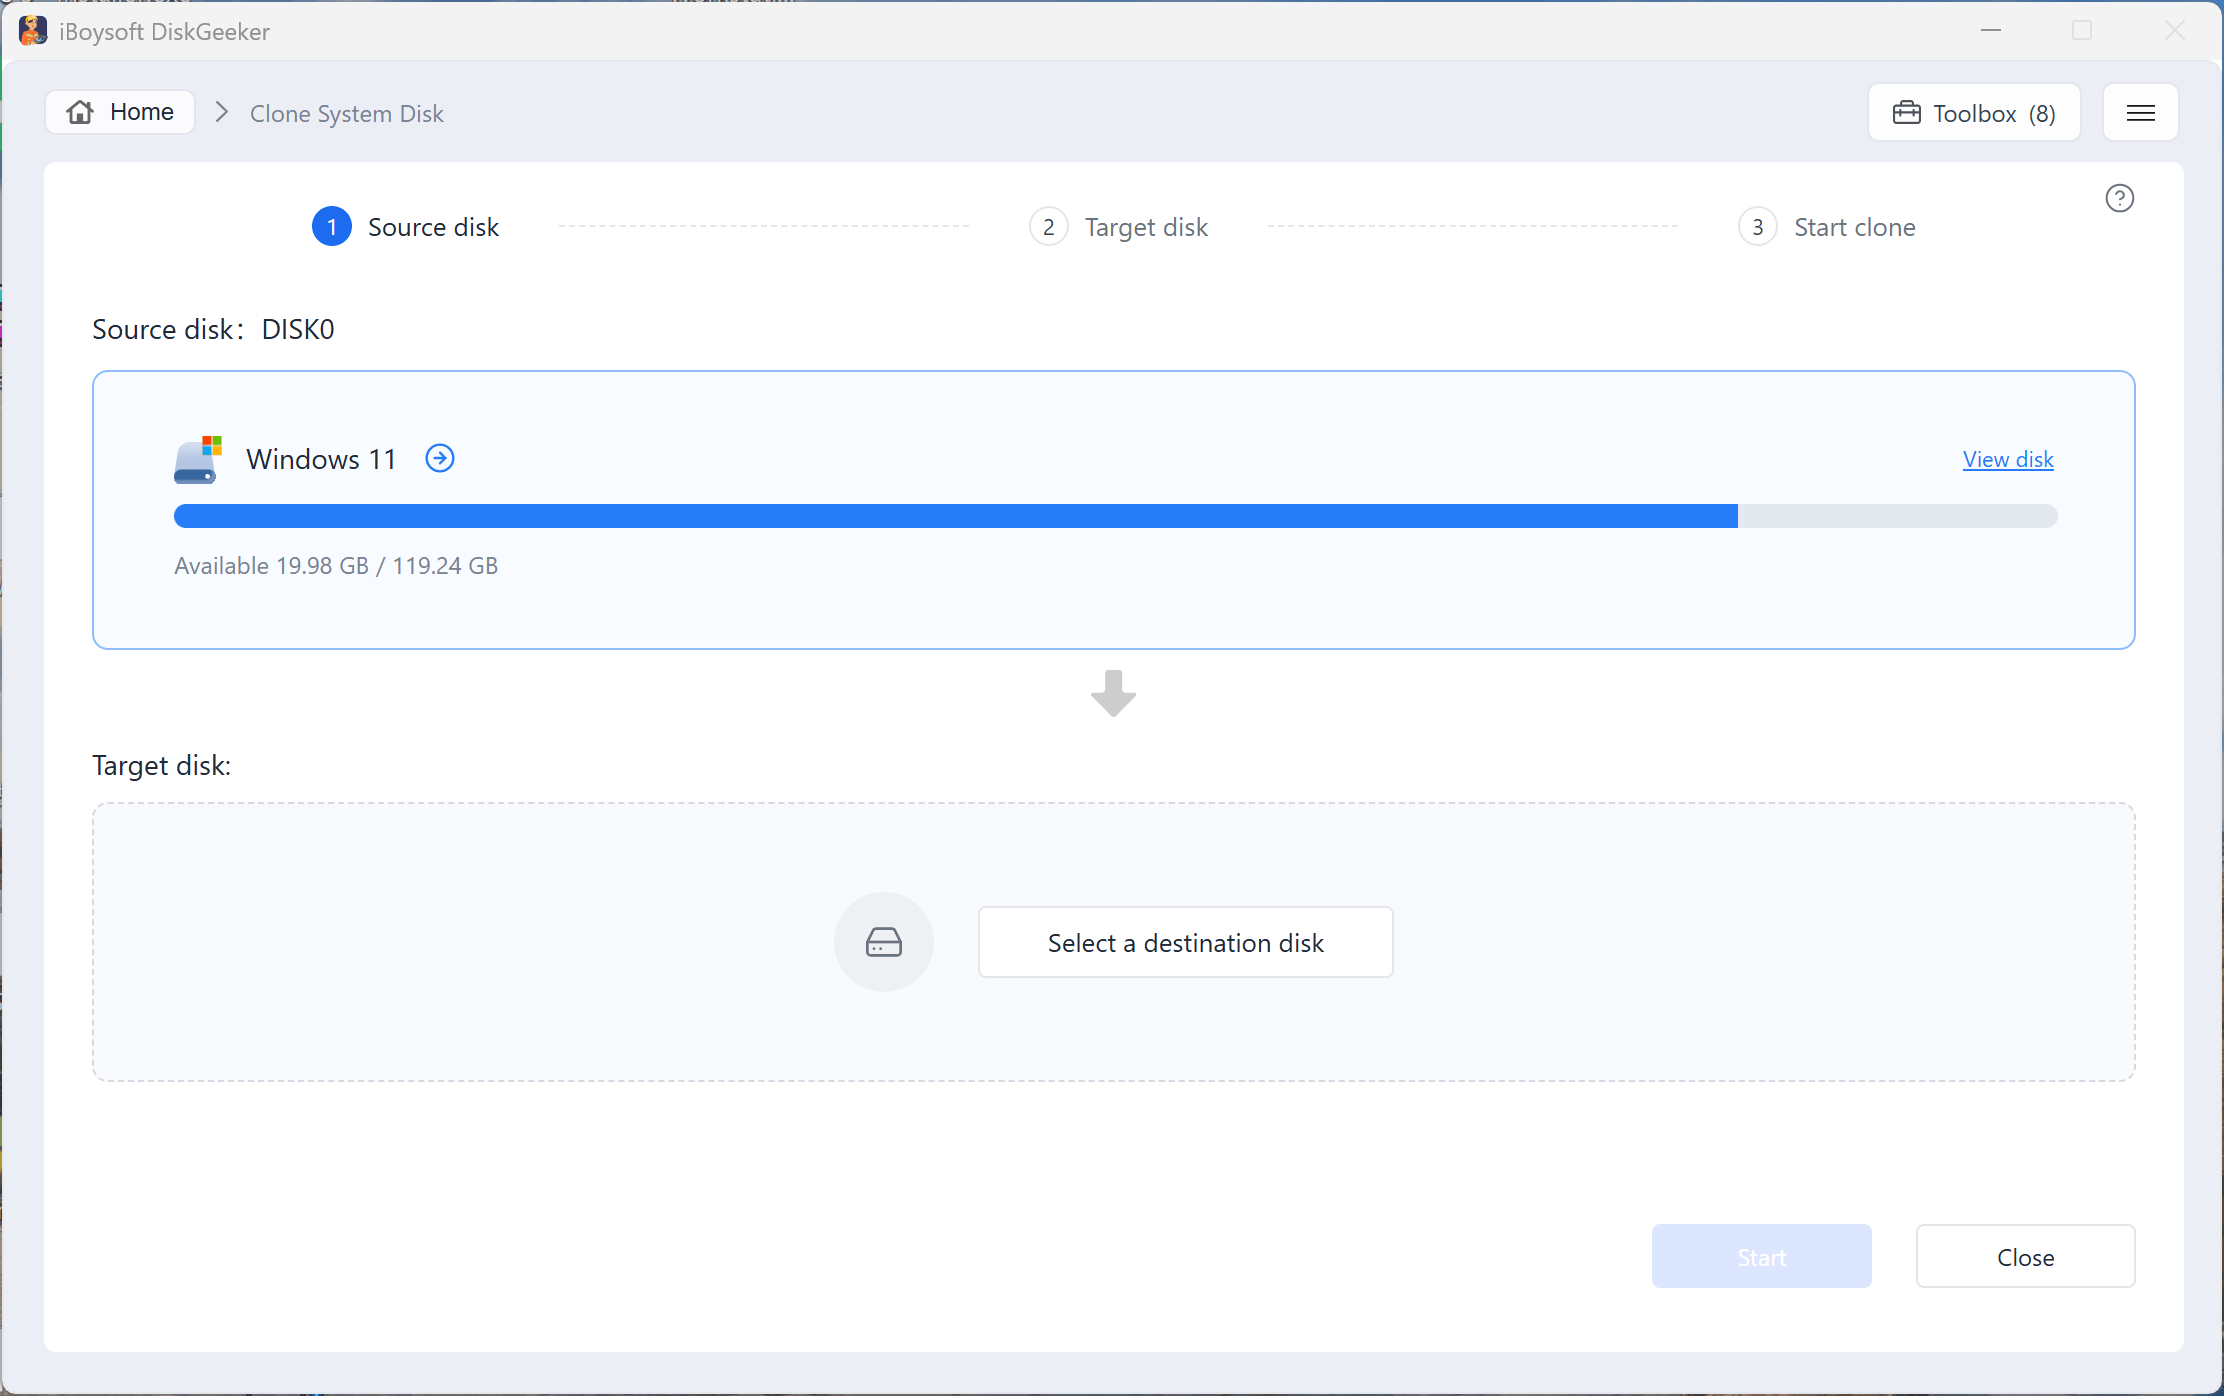Click the Windows 11 disk drive icon
The image size is (2224, 1396).
coord(198,460)
